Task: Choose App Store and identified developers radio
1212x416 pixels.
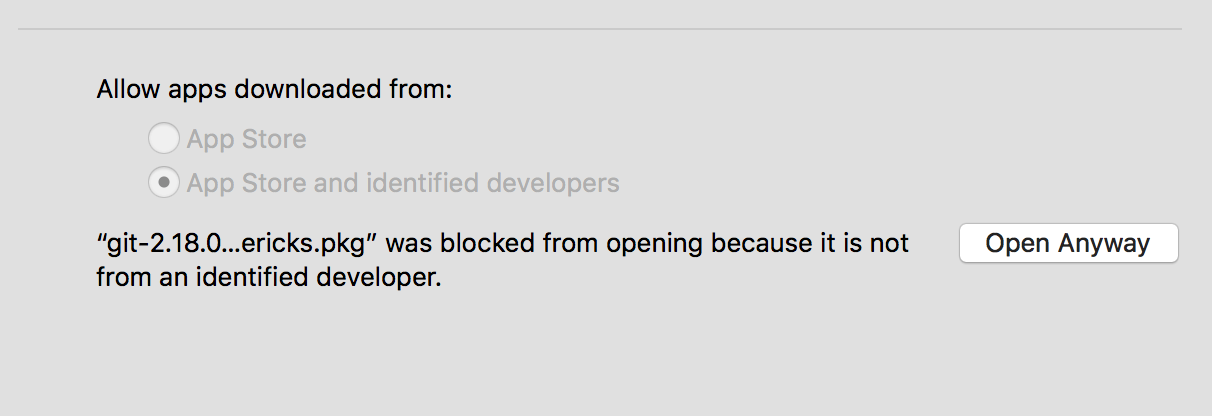Action: point(163,183)
